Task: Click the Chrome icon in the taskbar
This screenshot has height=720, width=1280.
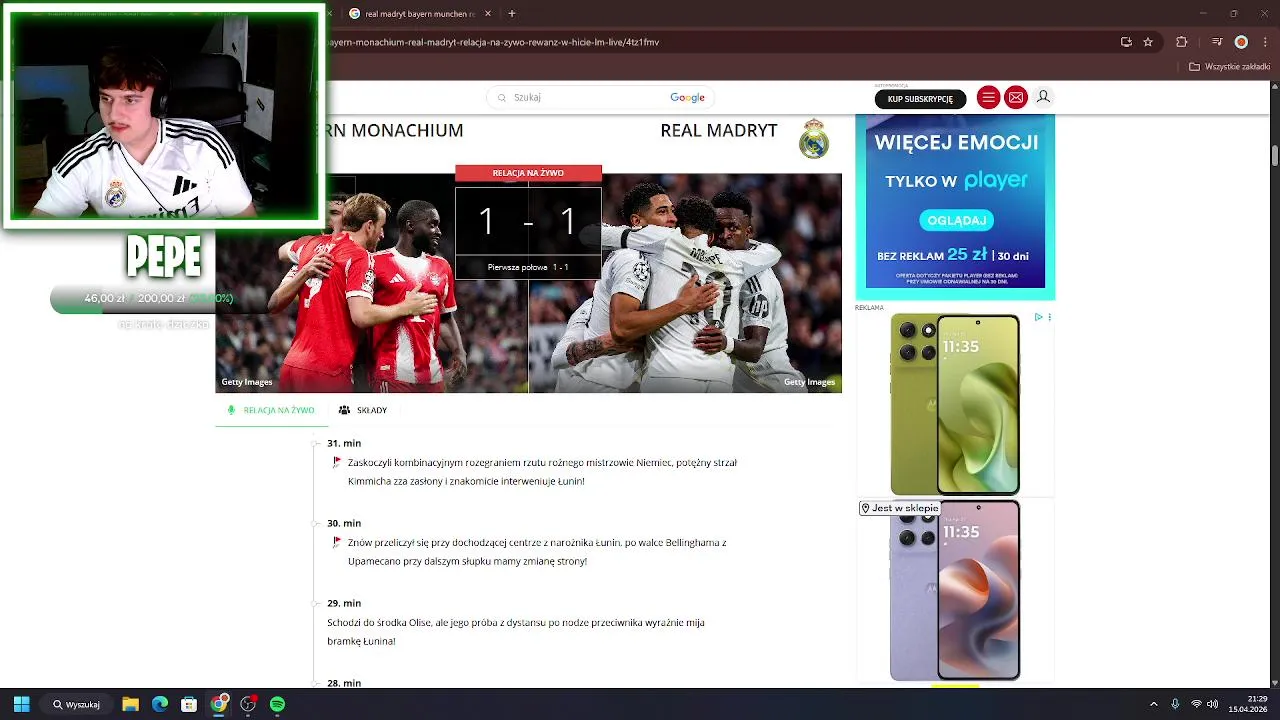Action: point(218,704)
